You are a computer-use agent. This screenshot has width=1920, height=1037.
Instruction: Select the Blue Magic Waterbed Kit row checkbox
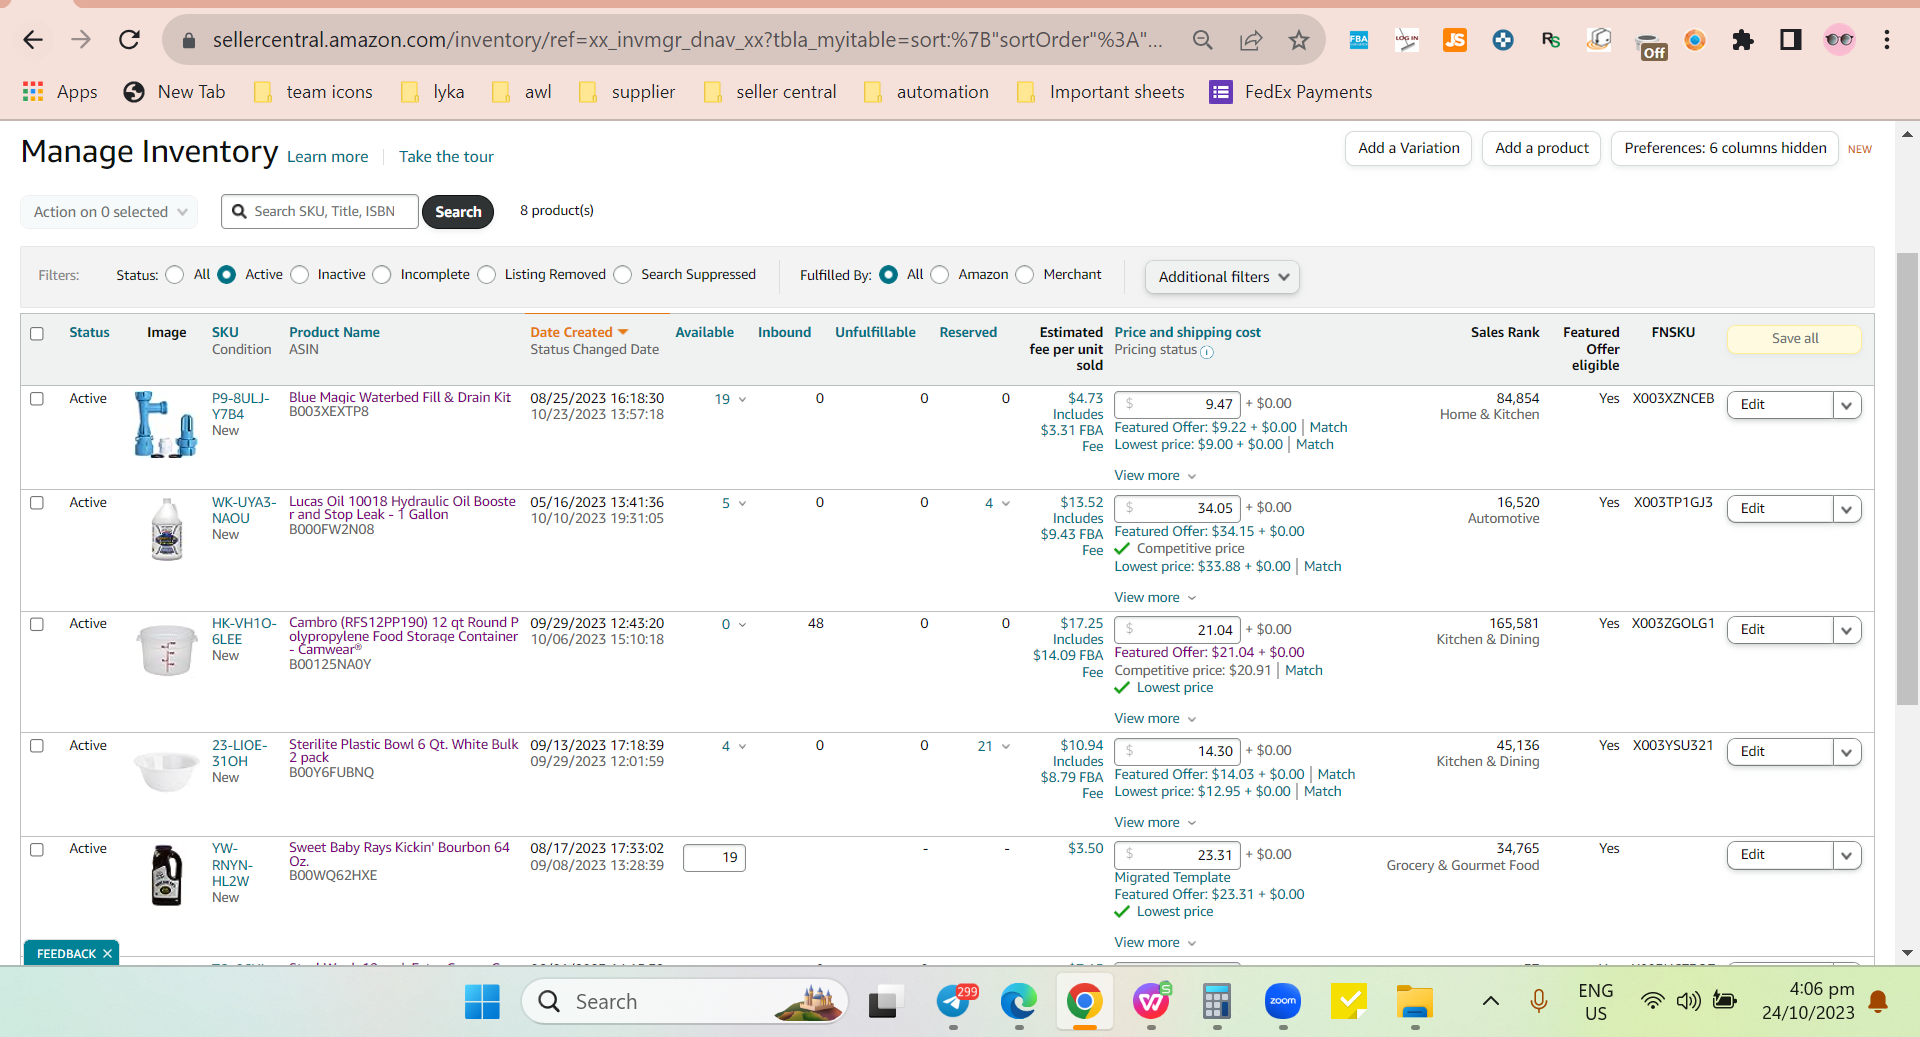(37, 398)
